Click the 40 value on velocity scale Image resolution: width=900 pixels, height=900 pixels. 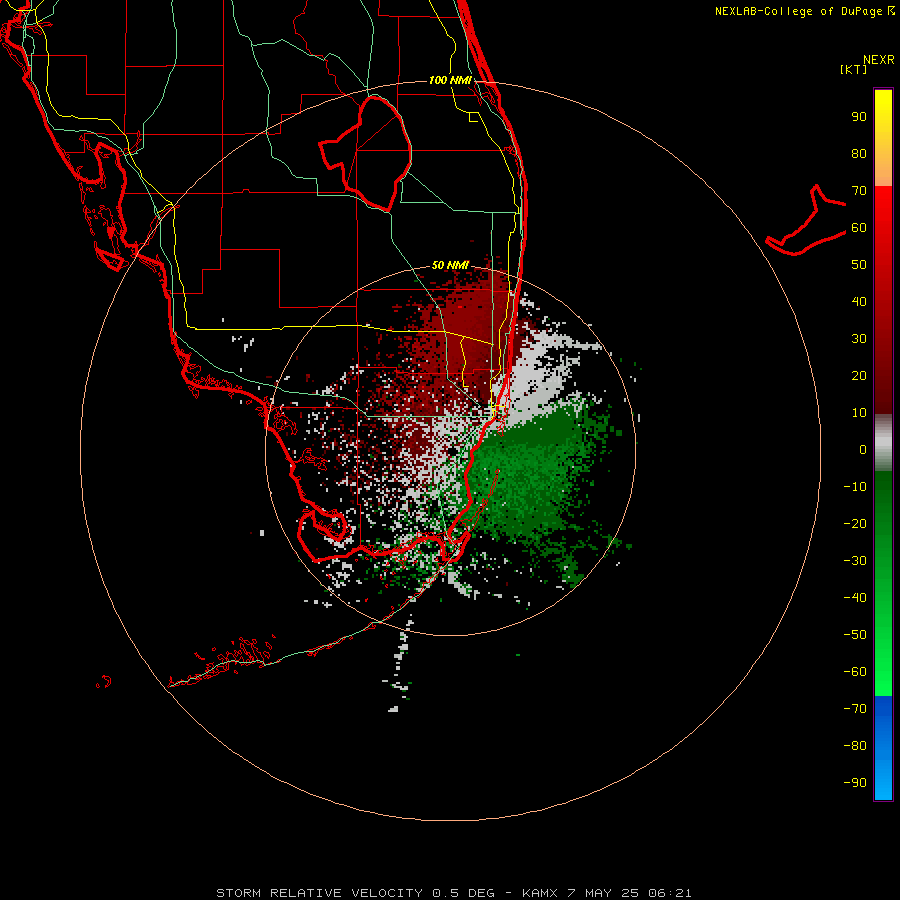pyautogui.click(x=859, y=301)
